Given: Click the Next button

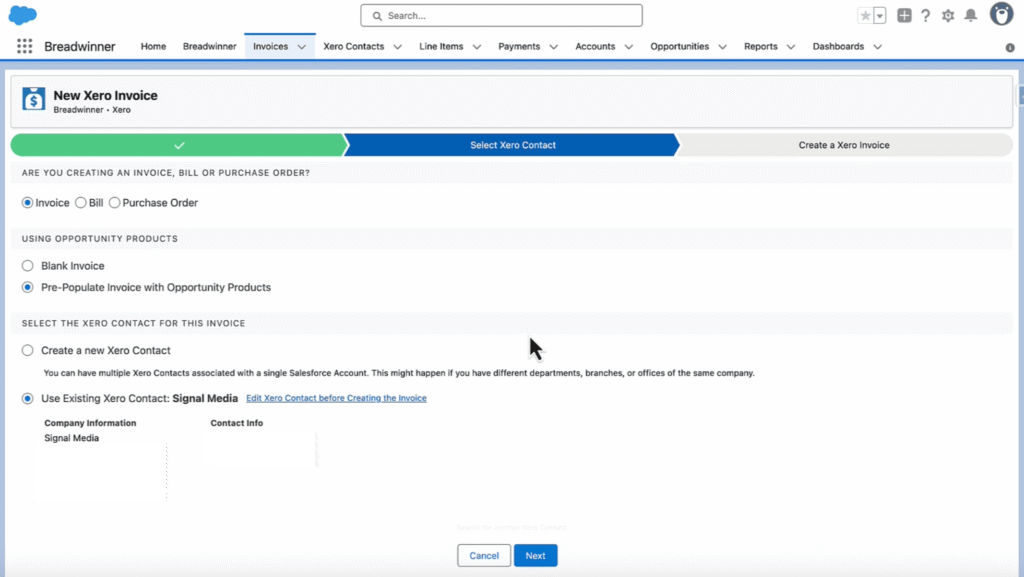Looking at the screenshot, I should point(535,555).
